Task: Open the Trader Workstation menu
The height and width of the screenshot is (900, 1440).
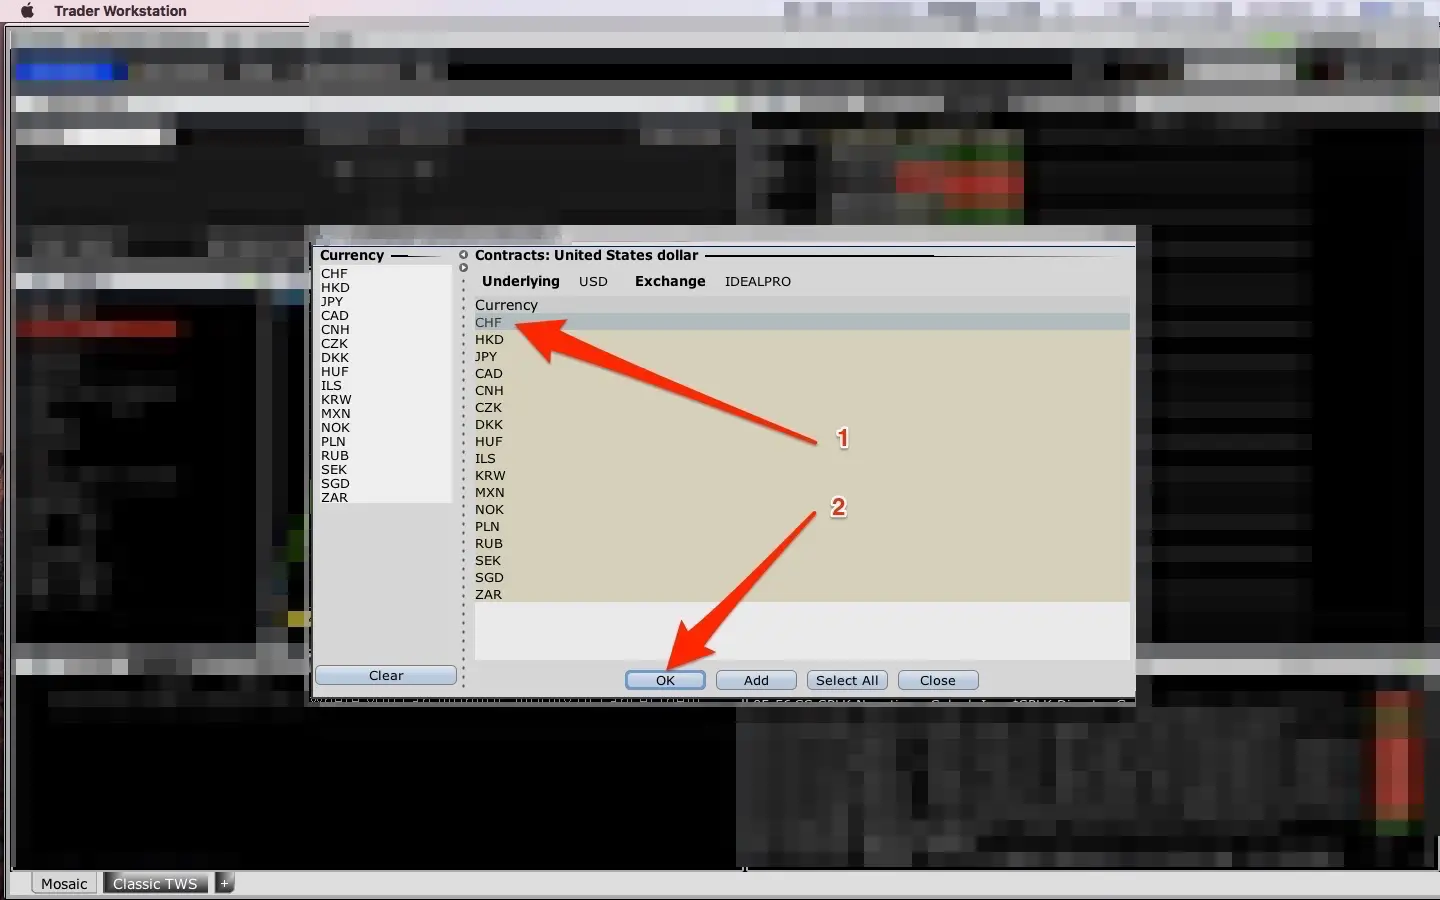Action: point(120,11)
